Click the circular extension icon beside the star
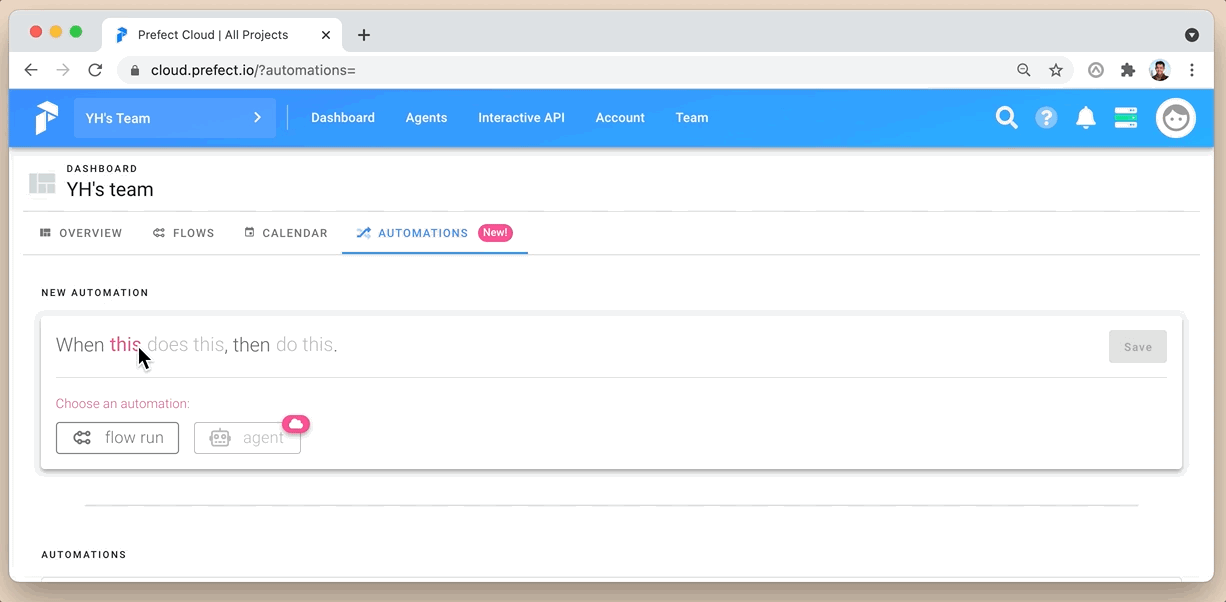The image size is (1226, 602). [x=1096, y=70]
